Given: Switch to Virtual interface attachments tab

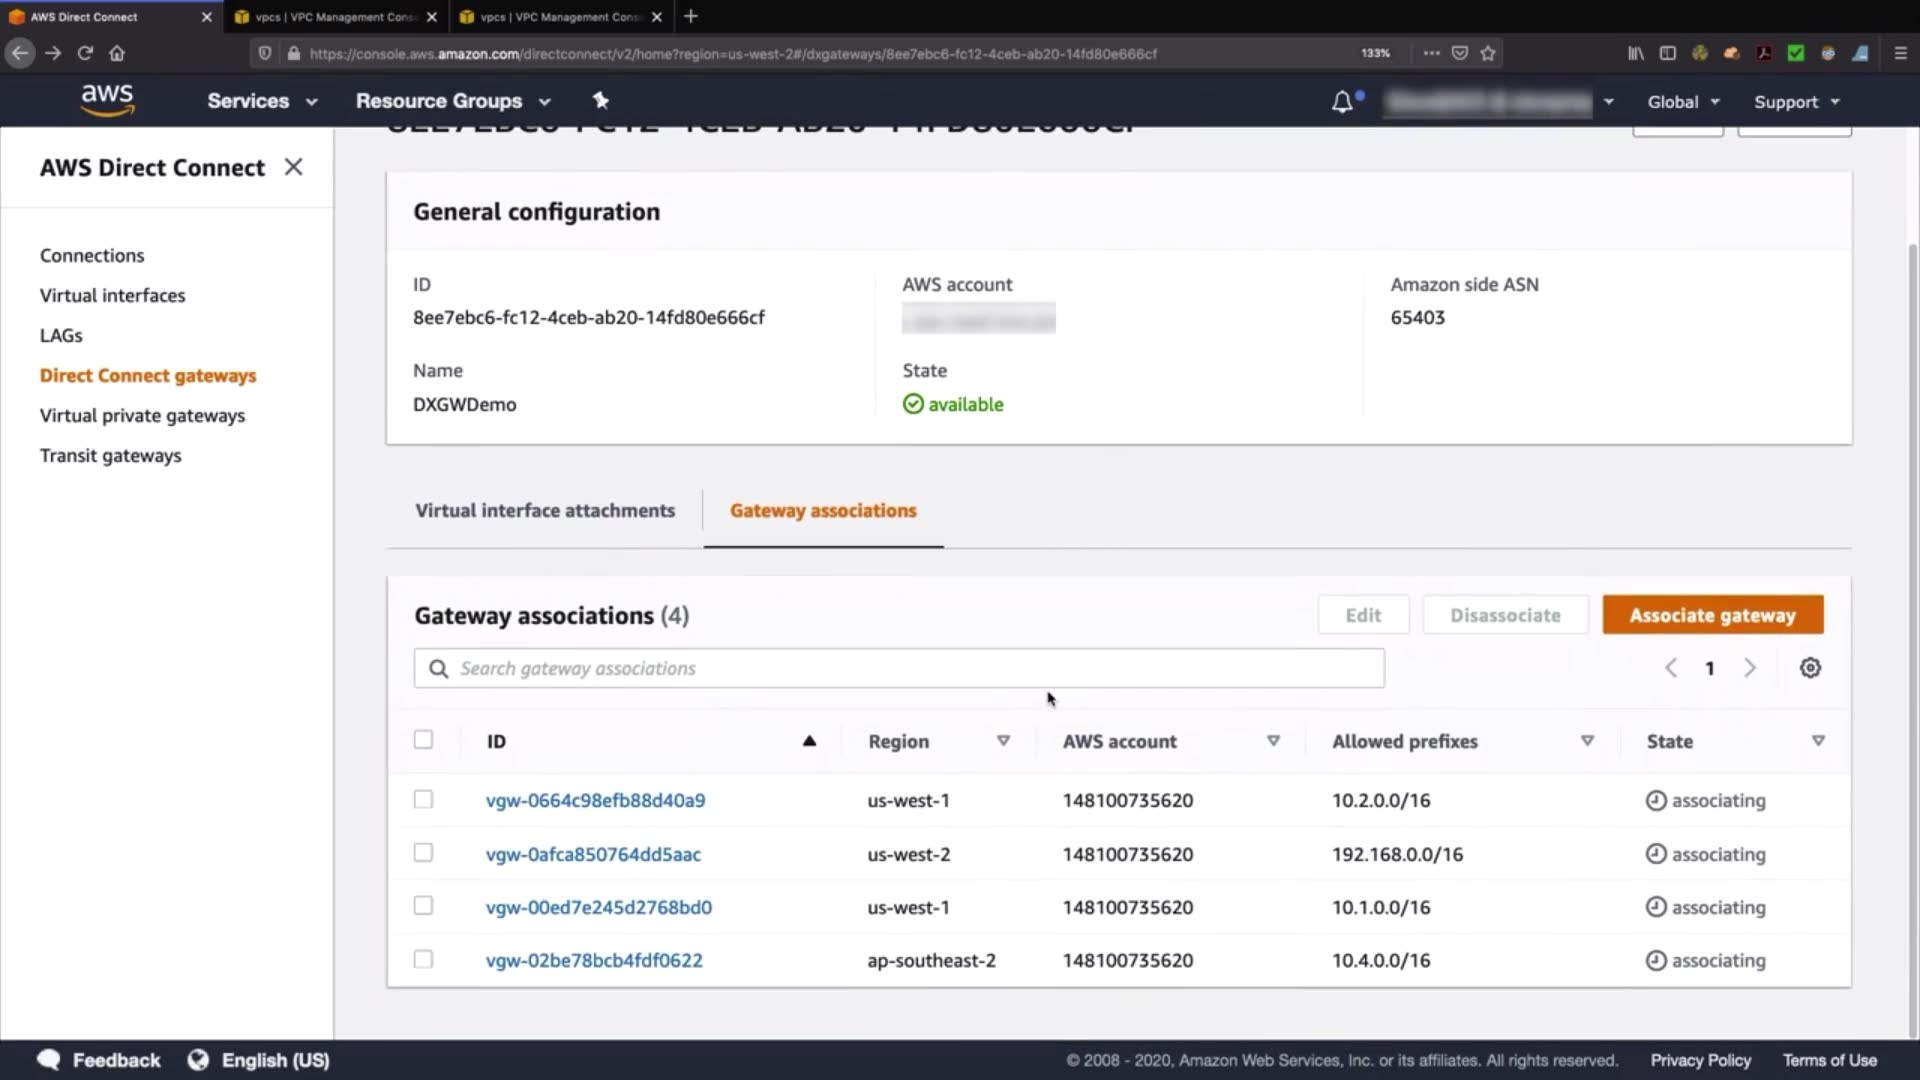Looking at the screenshot, I should coord(545,510).
